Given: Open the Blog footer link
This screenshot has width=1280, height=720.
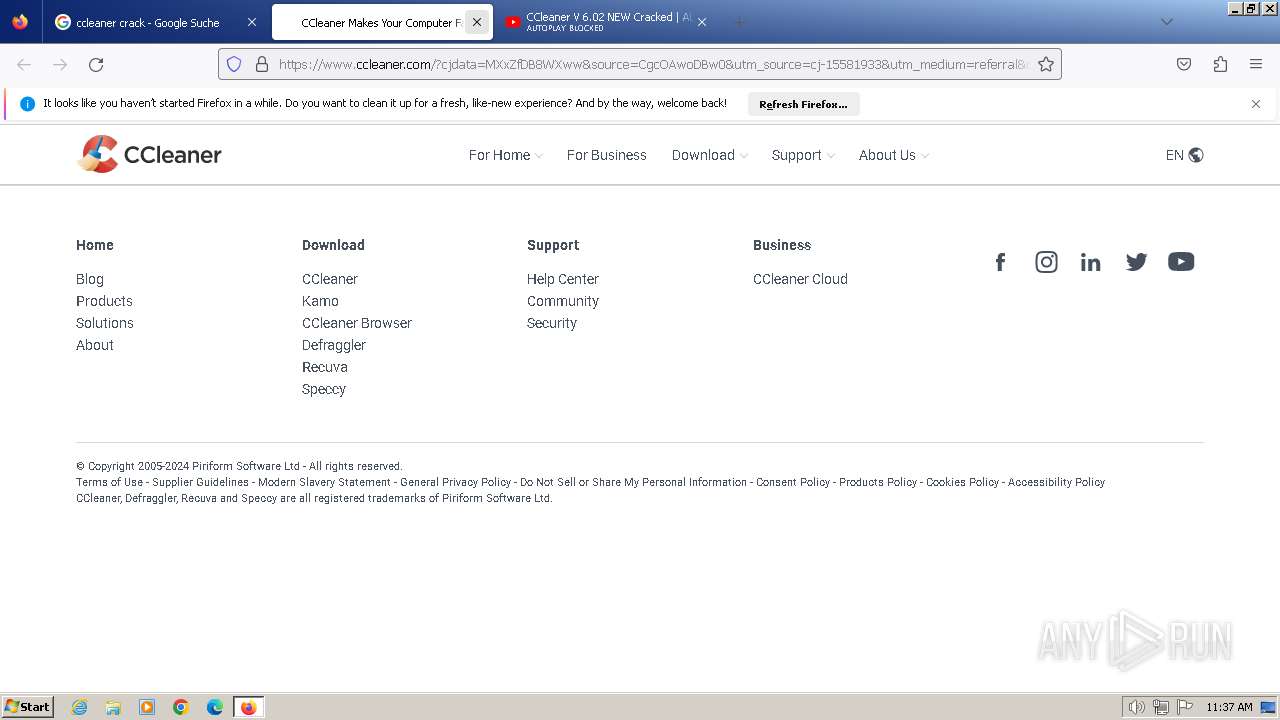Looking at the screenshot, I should point(90,279).
